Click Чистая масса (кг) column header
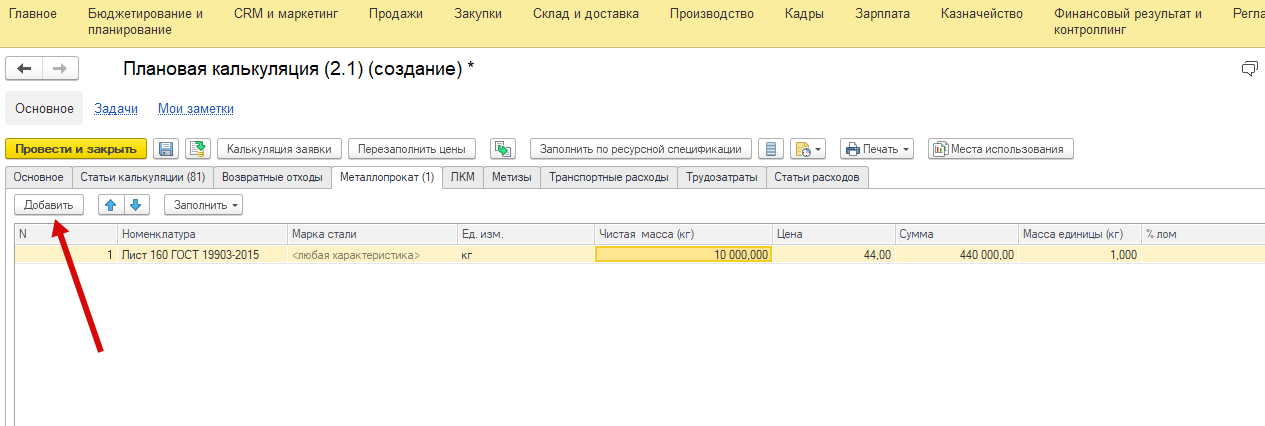The width and height of the screenshot is (1265, 426). (x=683, y=233)
